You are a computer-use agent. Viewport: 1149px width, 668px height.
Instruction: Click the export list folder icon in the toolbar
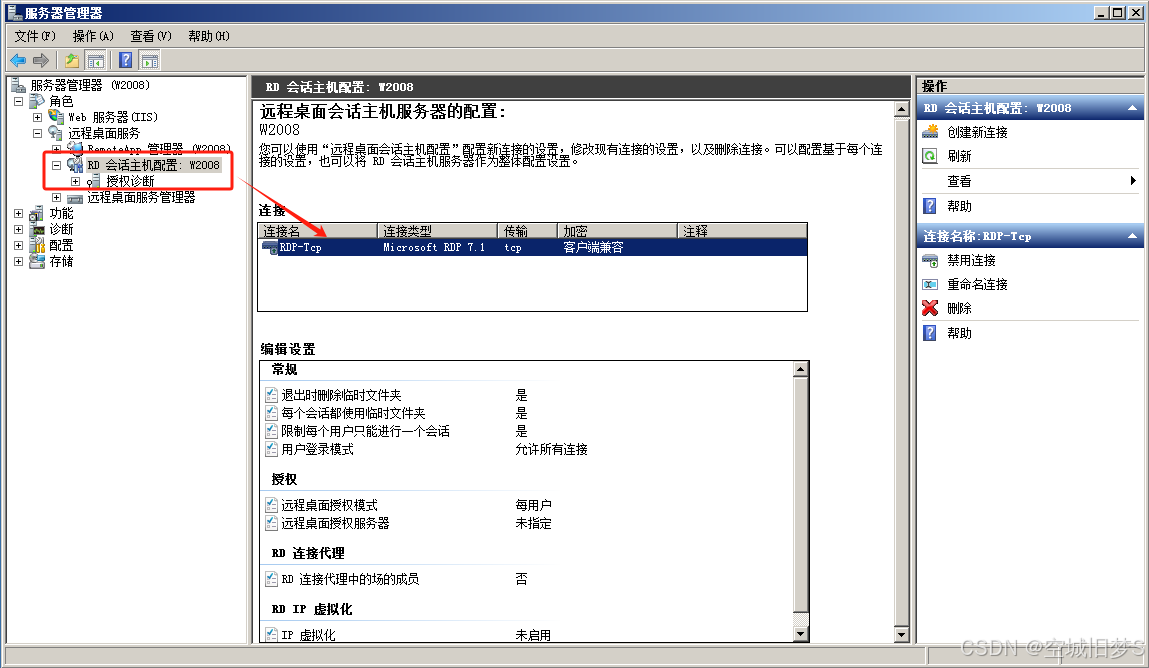[x=70, y=60]
